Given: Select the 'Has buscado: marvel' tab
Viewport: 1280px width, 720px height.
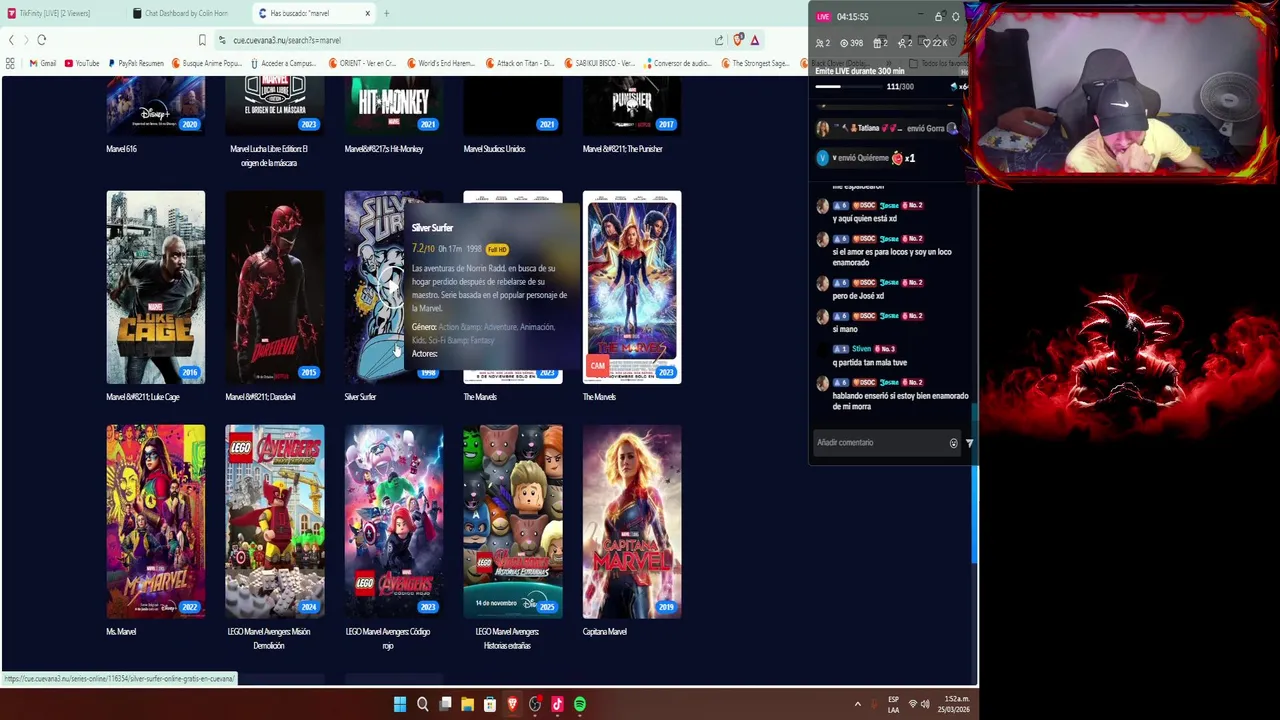Looking at the screenshot, I should [x=313, y=13].
